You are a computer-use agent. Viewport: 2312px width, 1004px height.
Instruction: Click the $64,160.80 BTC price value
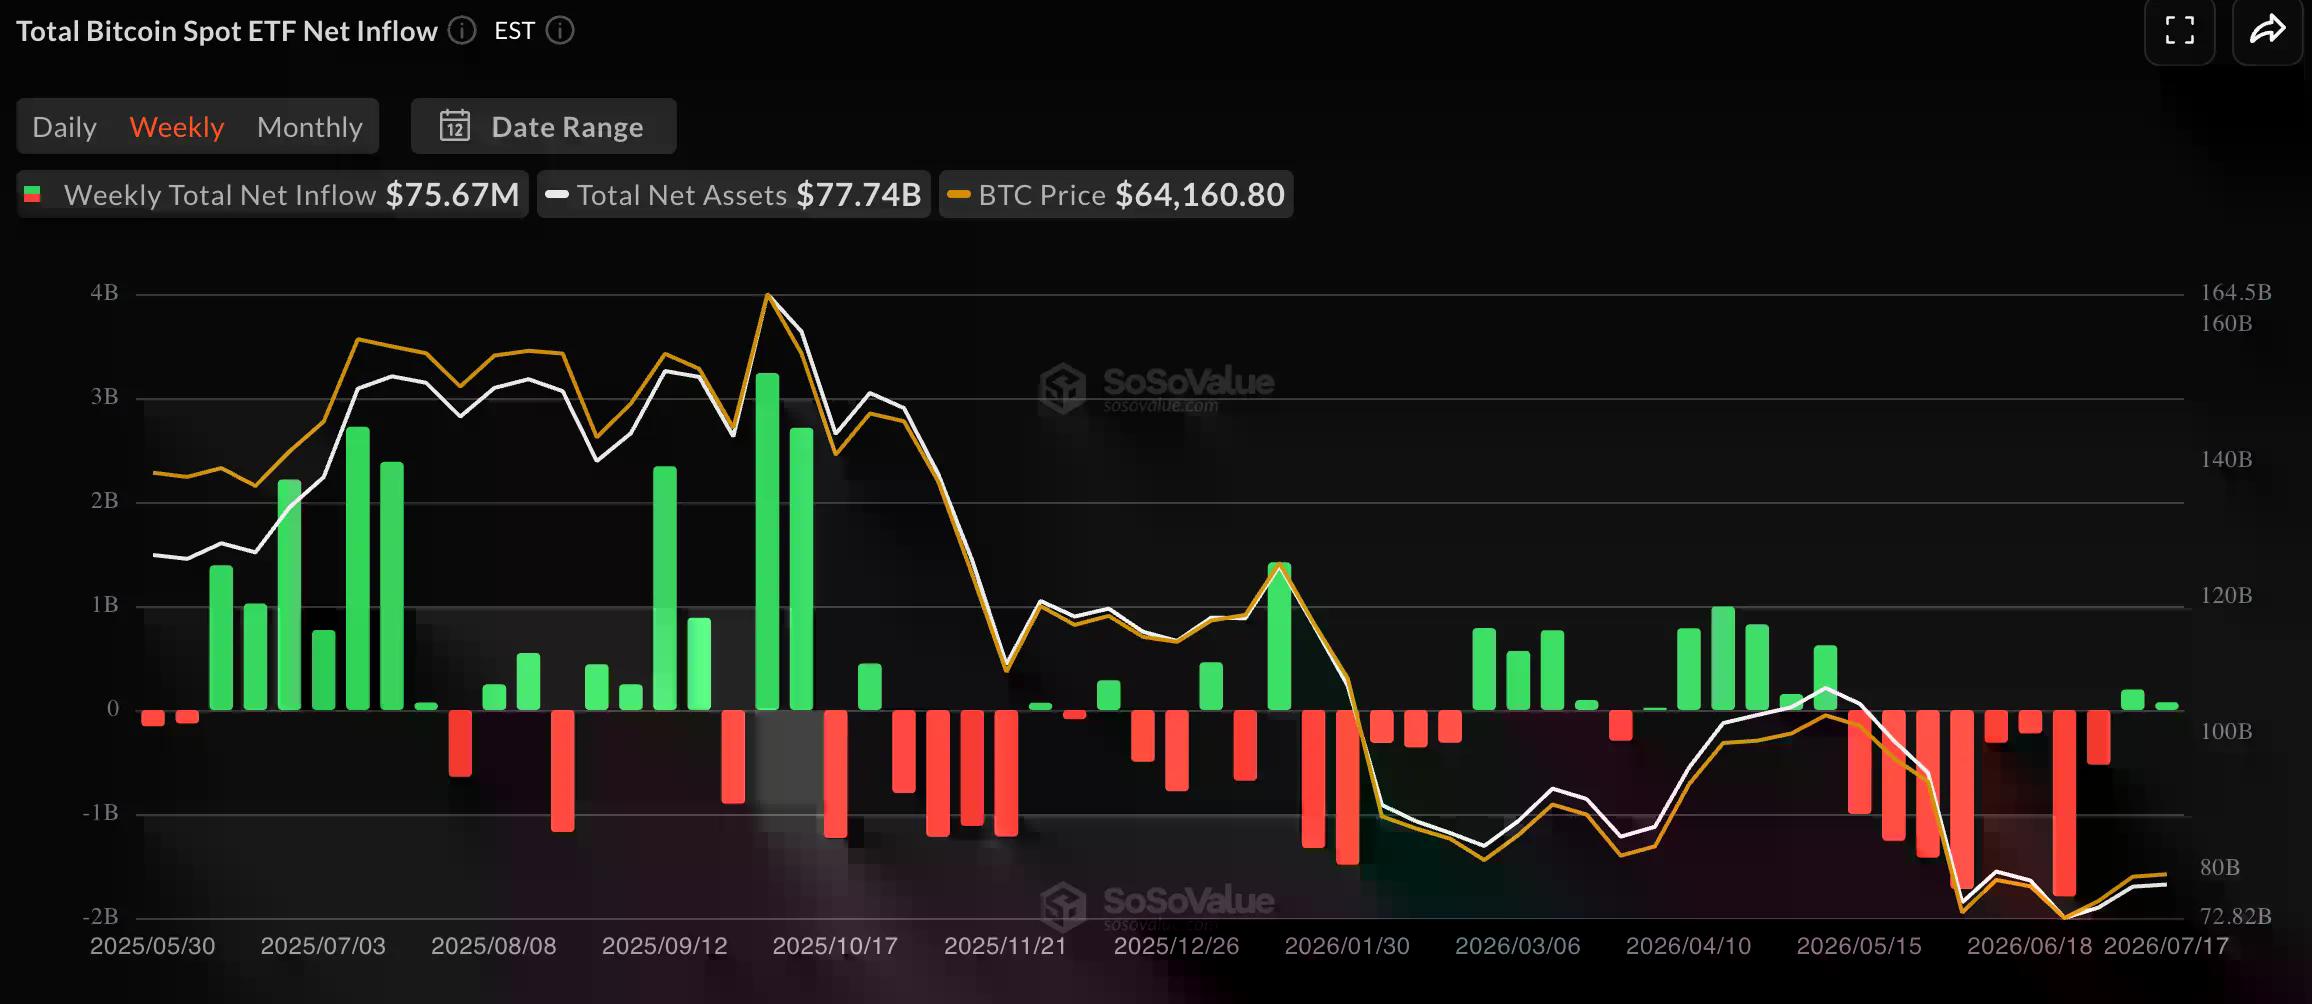click(x=1200, y=194)
